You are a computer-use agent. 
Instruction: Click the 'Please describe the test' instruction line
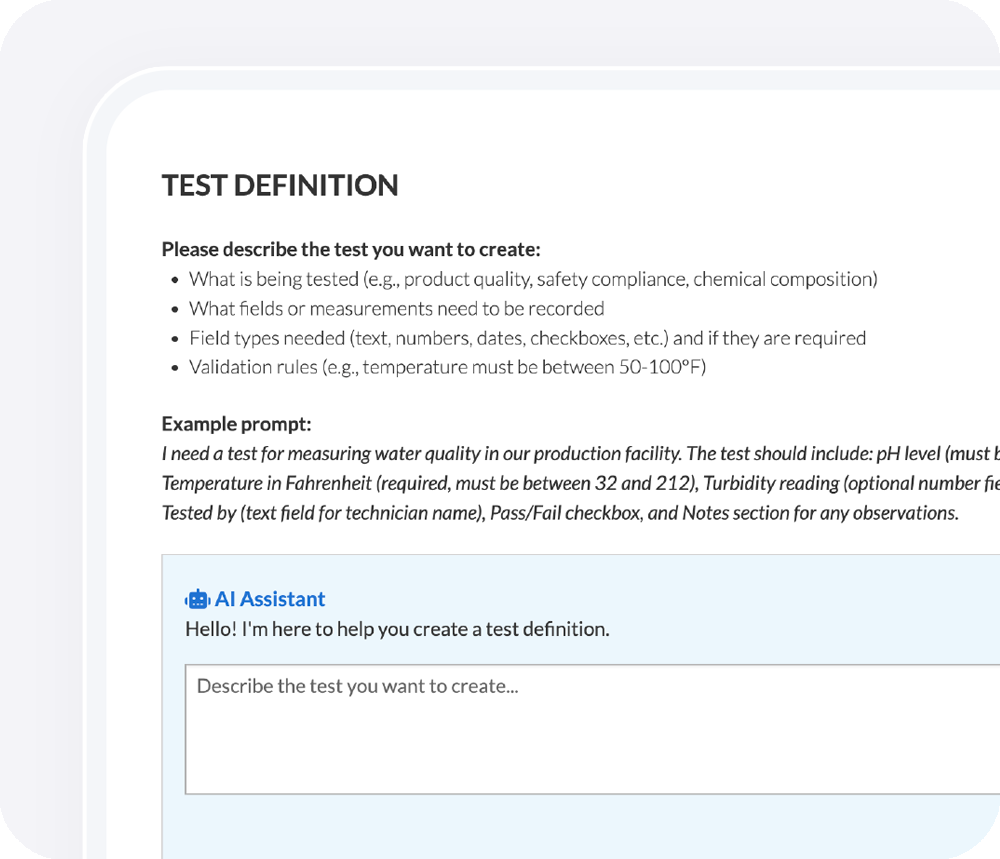click(350, 249)
